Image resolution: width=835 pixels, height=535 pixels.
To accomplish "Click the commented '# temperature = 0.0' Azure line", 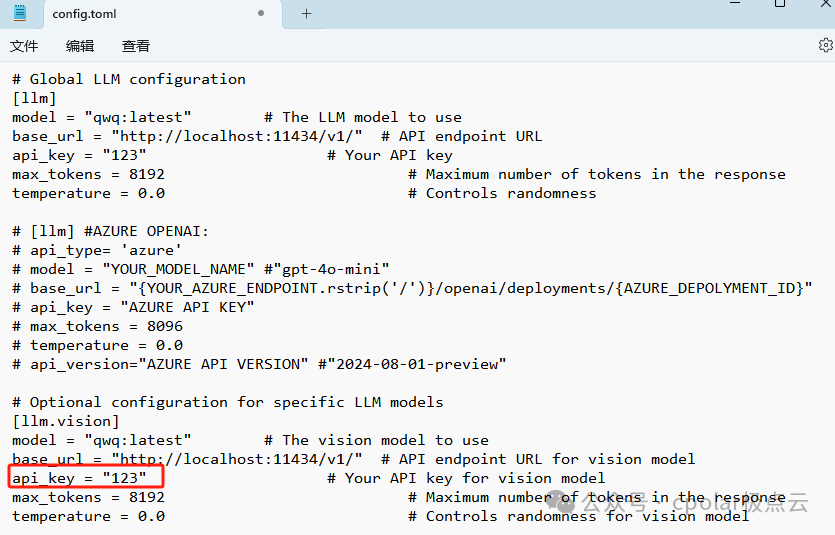I will [x=97, y=345].
